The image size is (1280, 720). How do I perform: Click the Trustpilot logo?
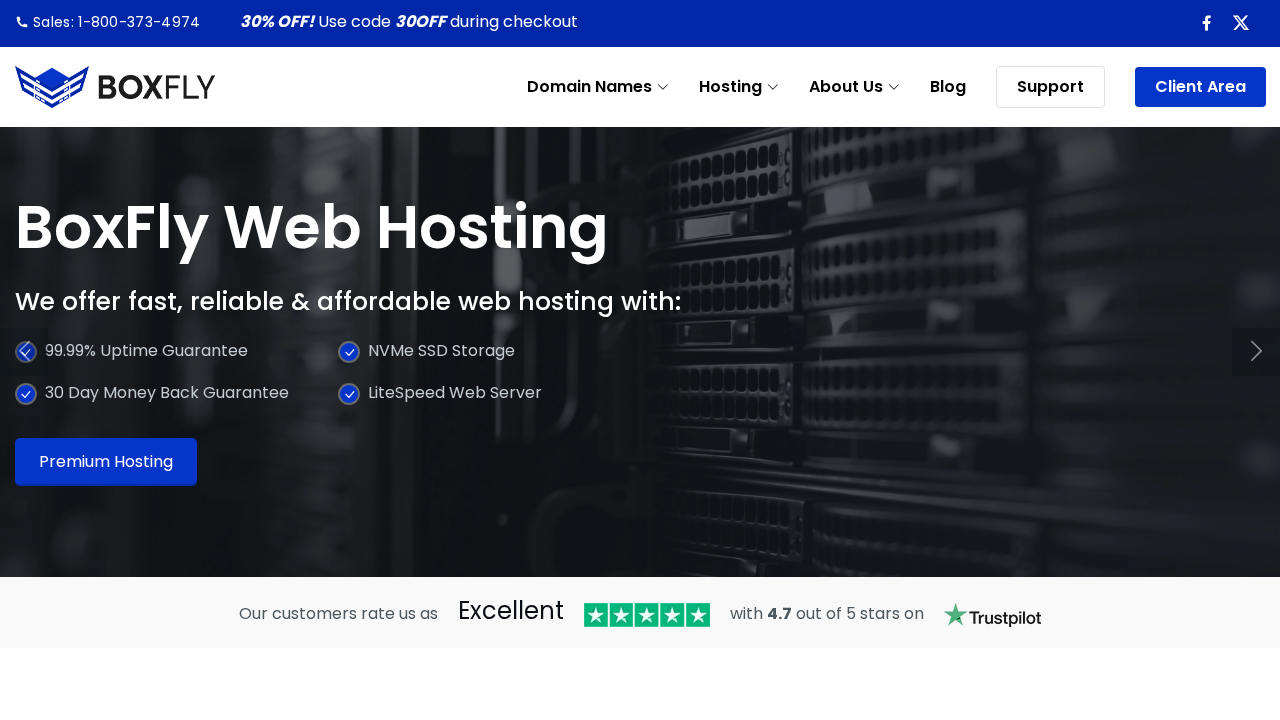[x=992, y=615]
